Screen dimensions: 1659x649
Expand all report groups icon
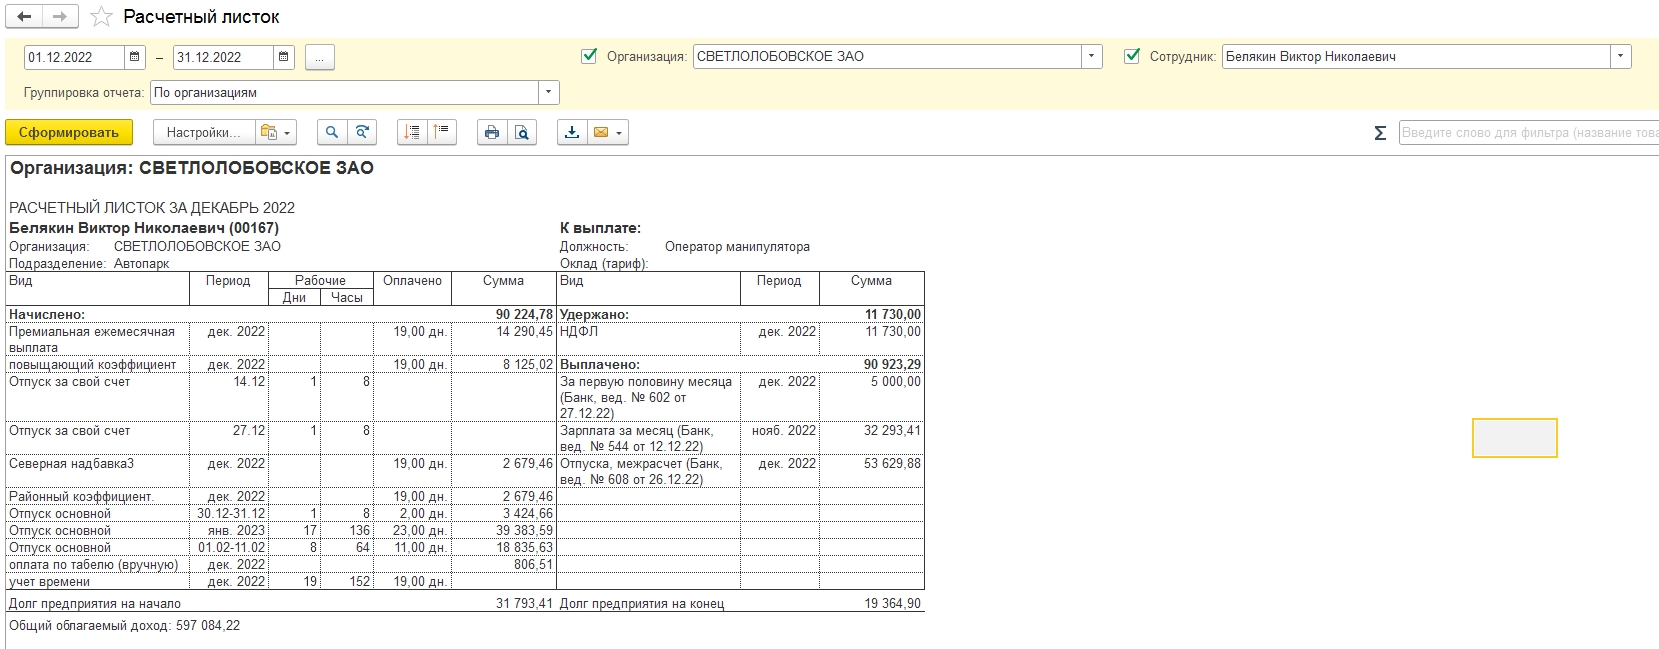pos(412,132)
